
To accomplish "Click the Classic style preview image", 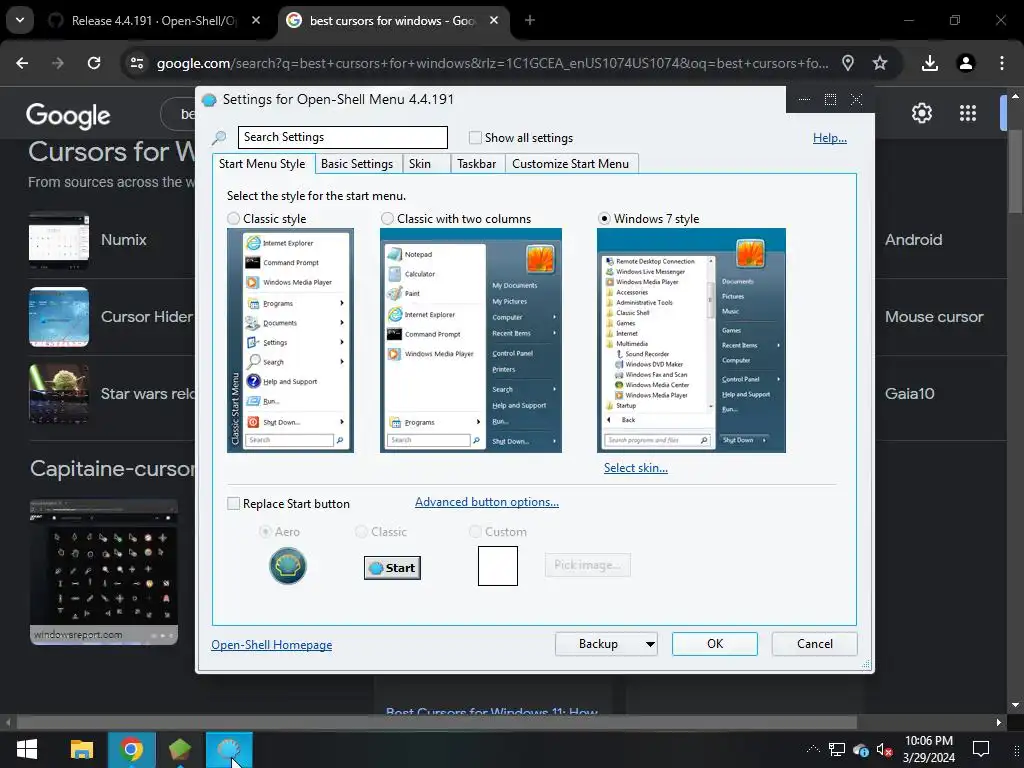I will pyautogui.click(x=291, y=340).
